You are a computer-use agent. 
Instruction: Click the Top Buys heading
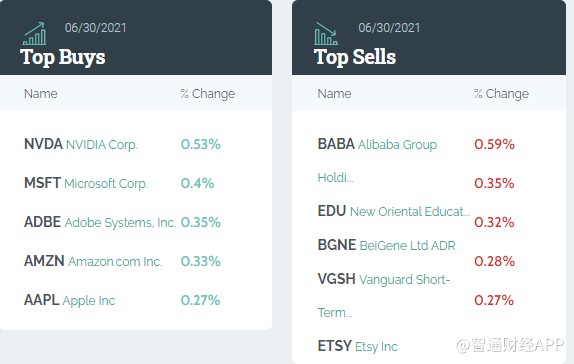click(63, 57)
